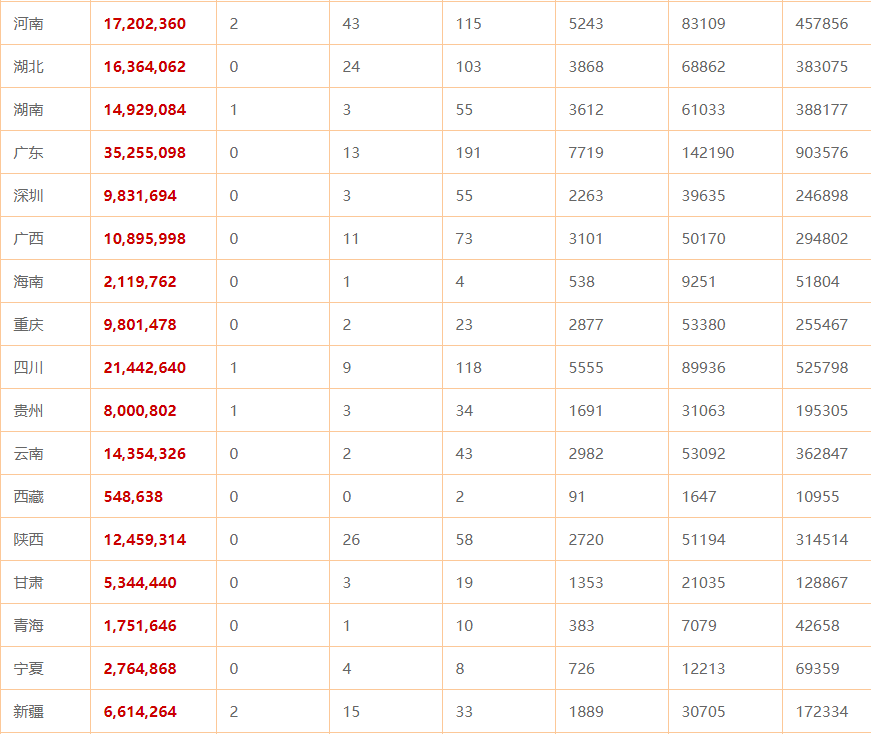Select 9,801,478 in the 重庆 row
Viewport: 871px width, 734px height.
pos(140,324)
